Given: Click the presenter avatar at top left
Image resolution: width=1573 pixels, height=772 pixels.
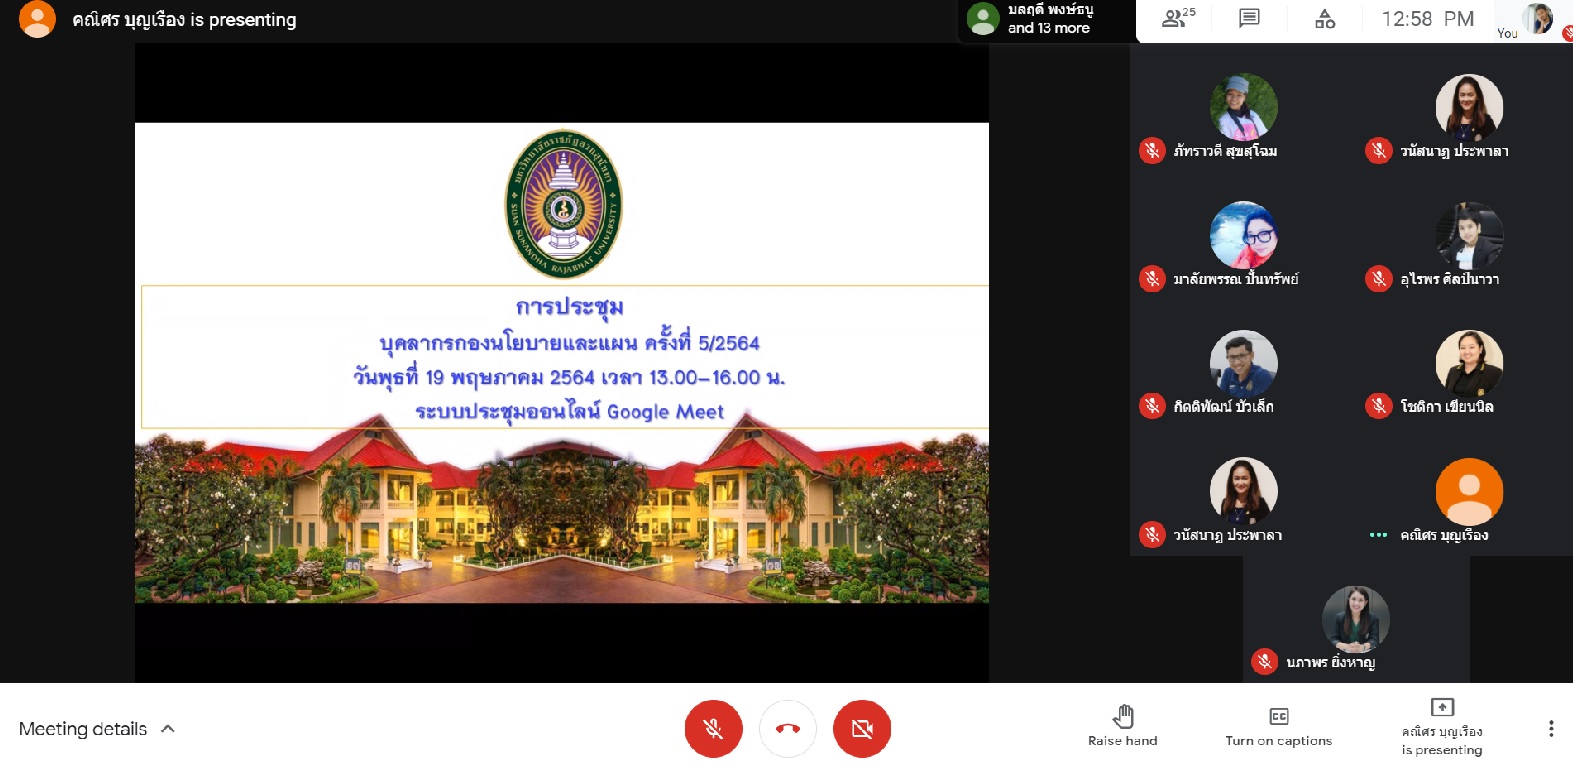Looking at the screenshot, I should (x=38, y=19).
